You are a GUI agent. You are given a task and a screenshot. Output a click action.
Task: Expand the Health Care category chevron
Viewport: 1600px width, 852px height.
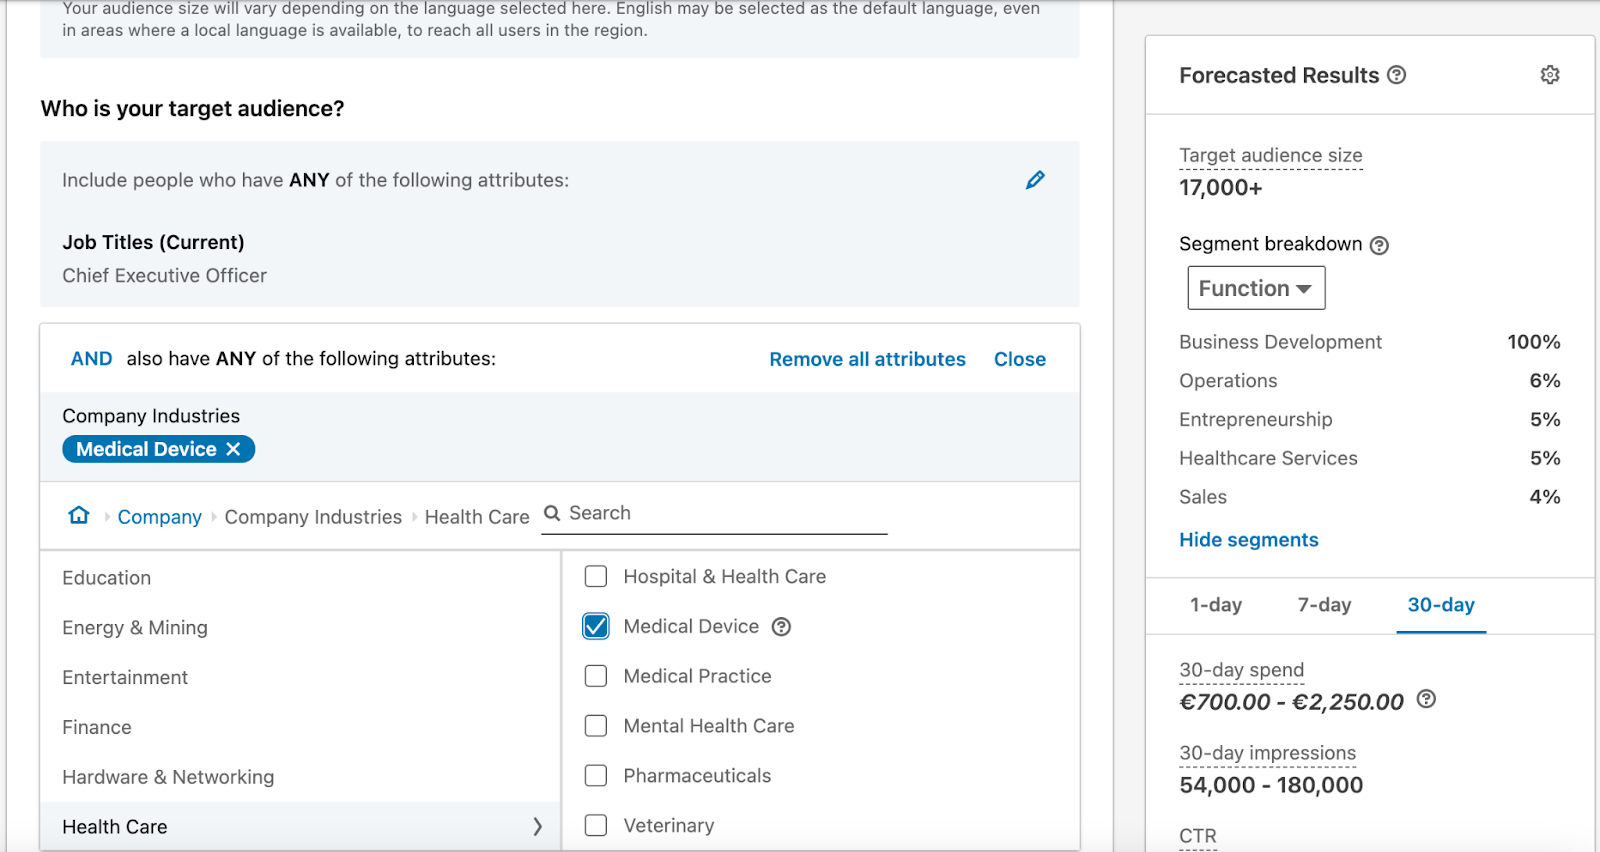click(537, 826)
